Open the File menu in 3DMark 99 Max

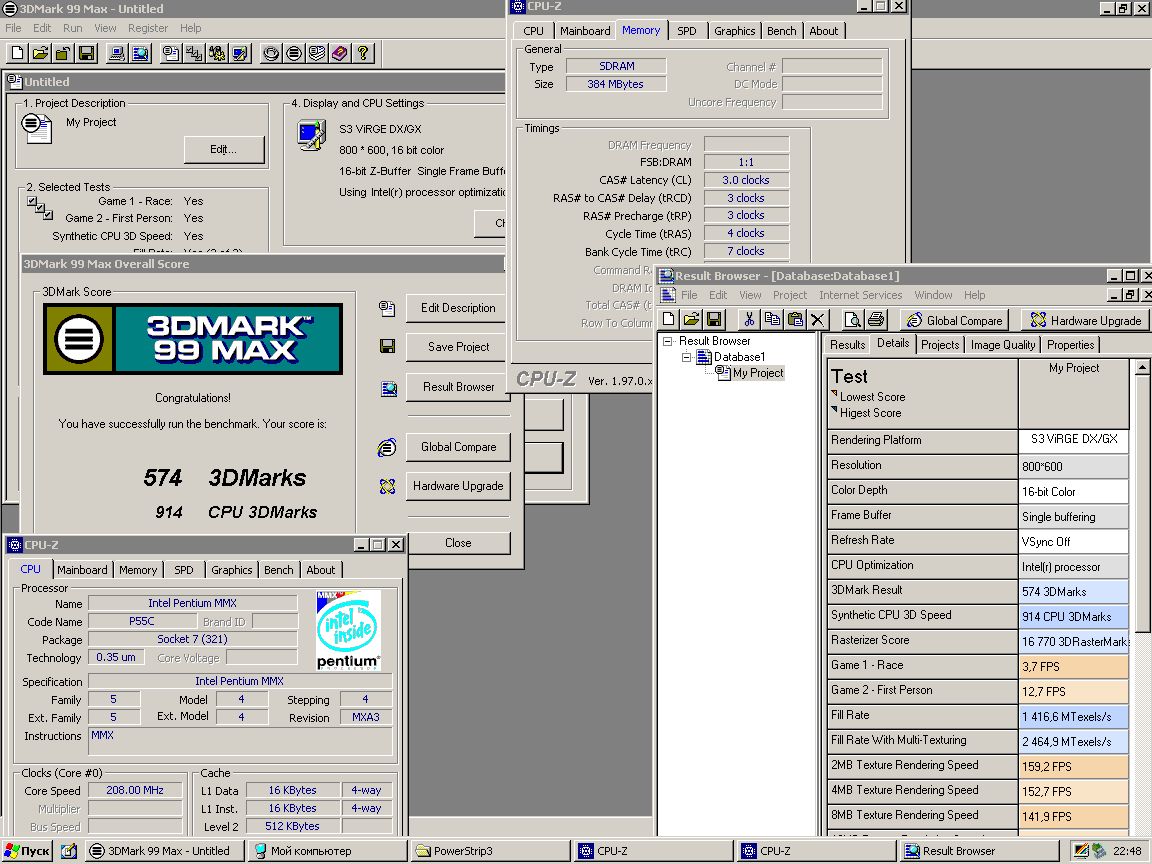13,28
